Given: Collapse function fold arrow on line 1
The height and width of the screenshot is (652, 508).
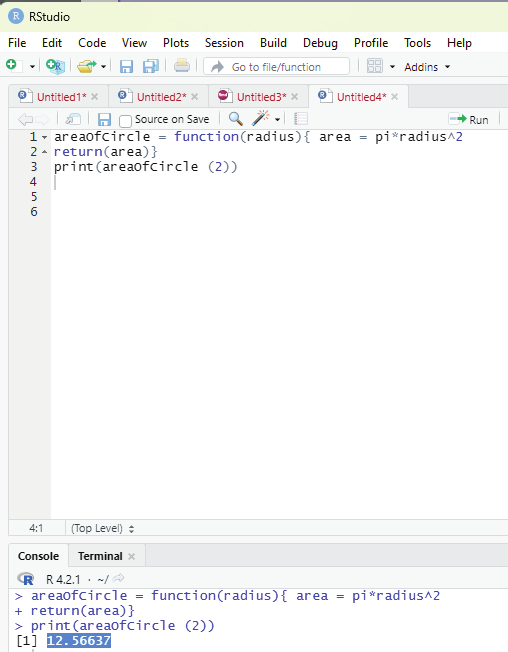Looking at the screenshot, I should [44, 137].
